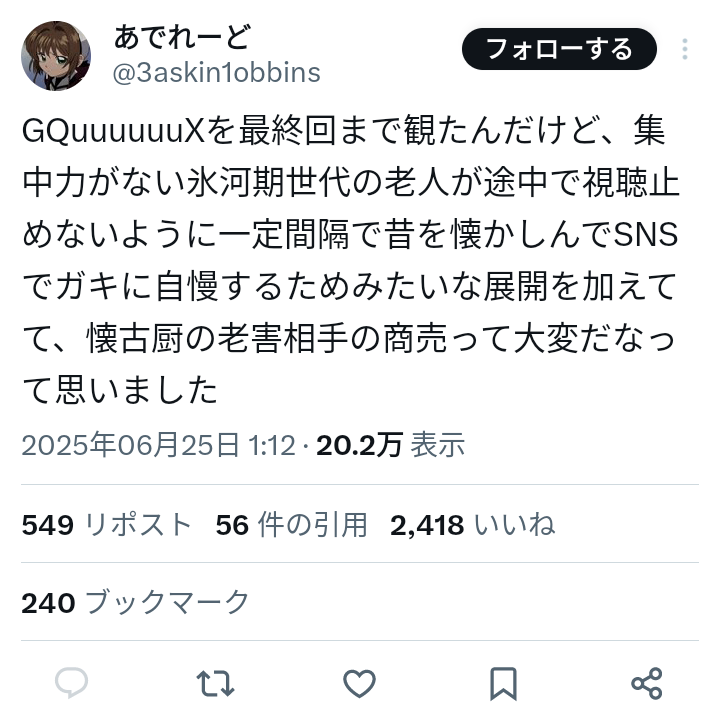Repost this tweet using the arrows icon
This screenshot has width=720, height=718.
215,684
